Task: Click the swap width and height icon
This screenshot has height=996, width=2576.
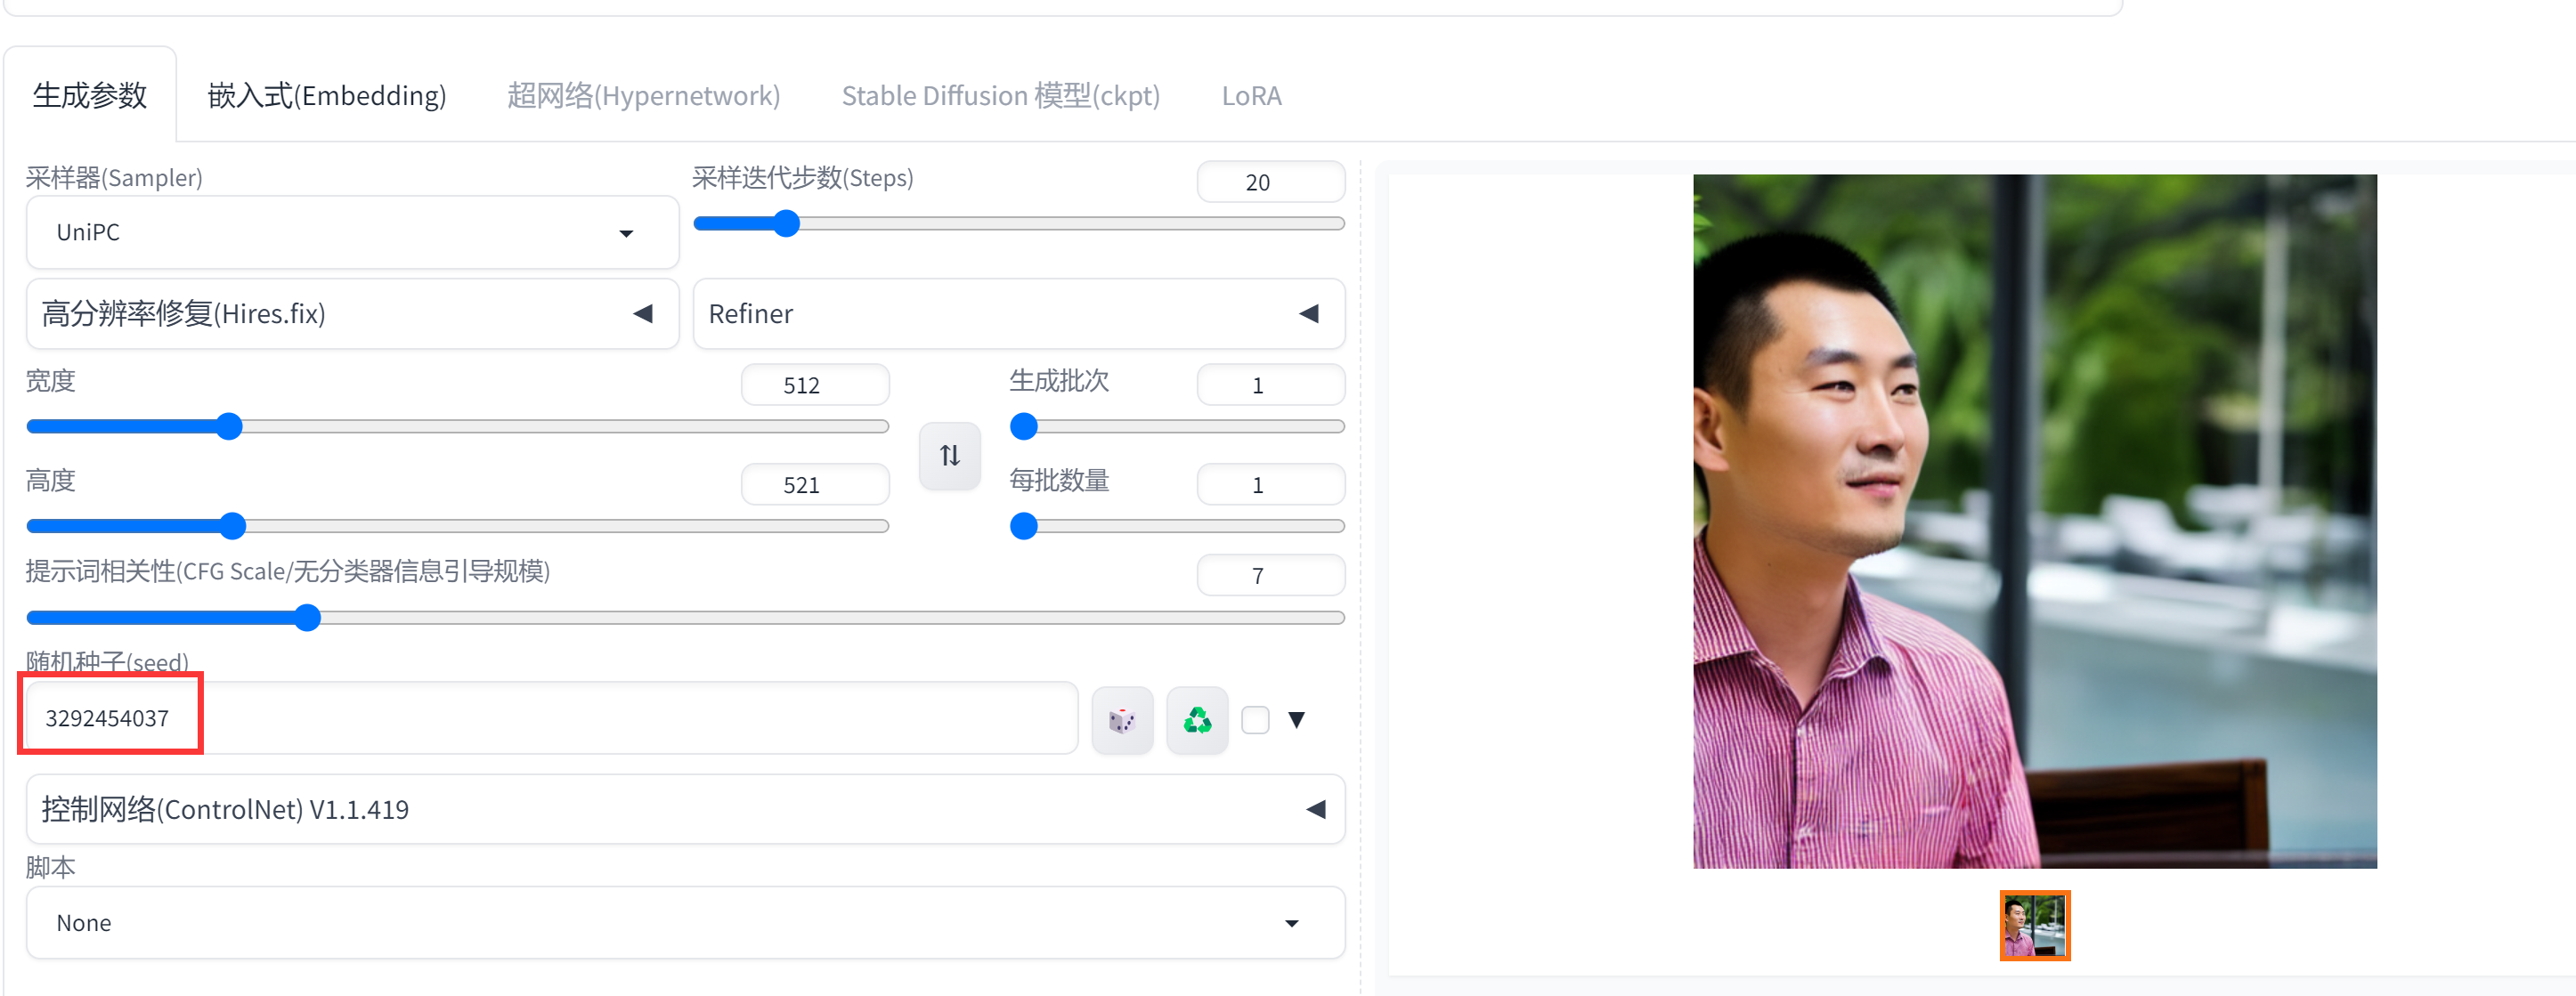Action: click(949, 456)
